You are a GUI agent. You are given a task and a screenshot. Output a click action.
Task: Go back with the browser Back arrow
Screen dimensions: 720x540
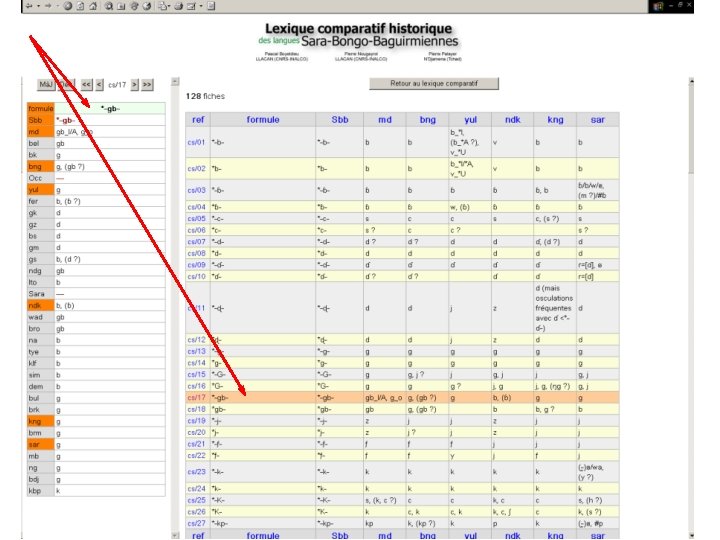pos(29,6)
